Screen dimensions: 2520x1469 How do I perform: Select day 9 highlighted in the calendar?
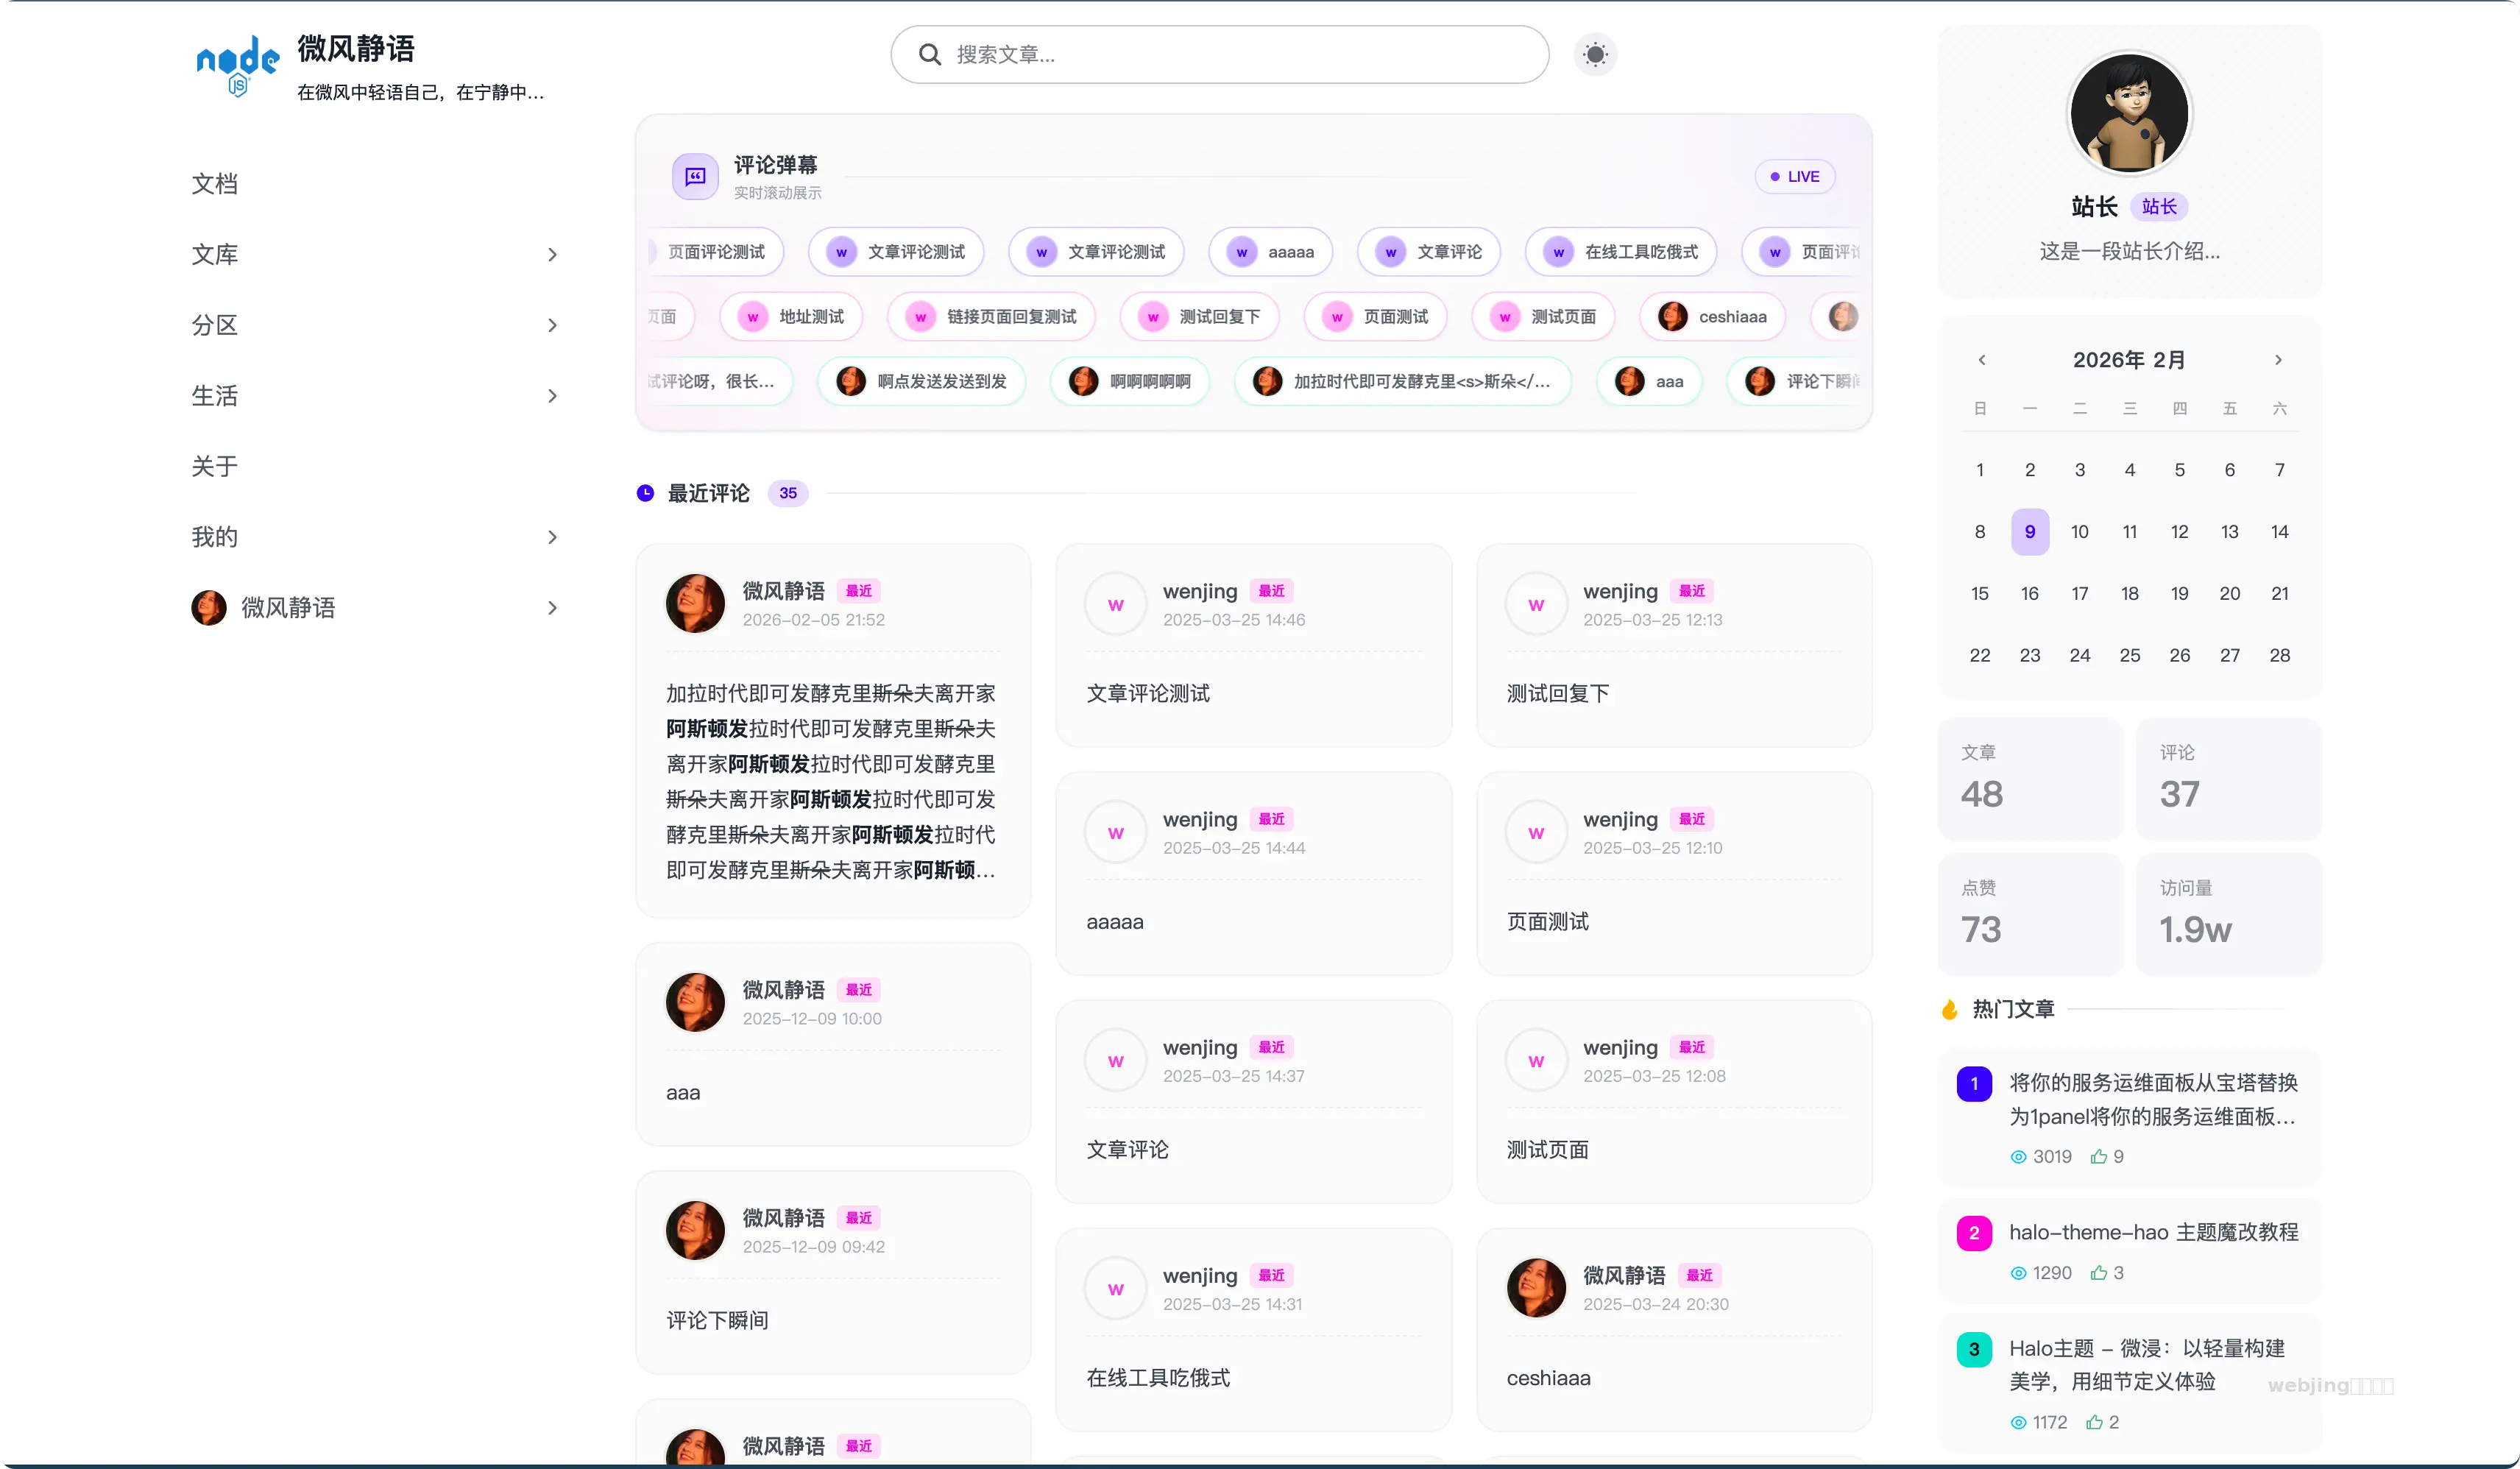tap(2029, 532)
